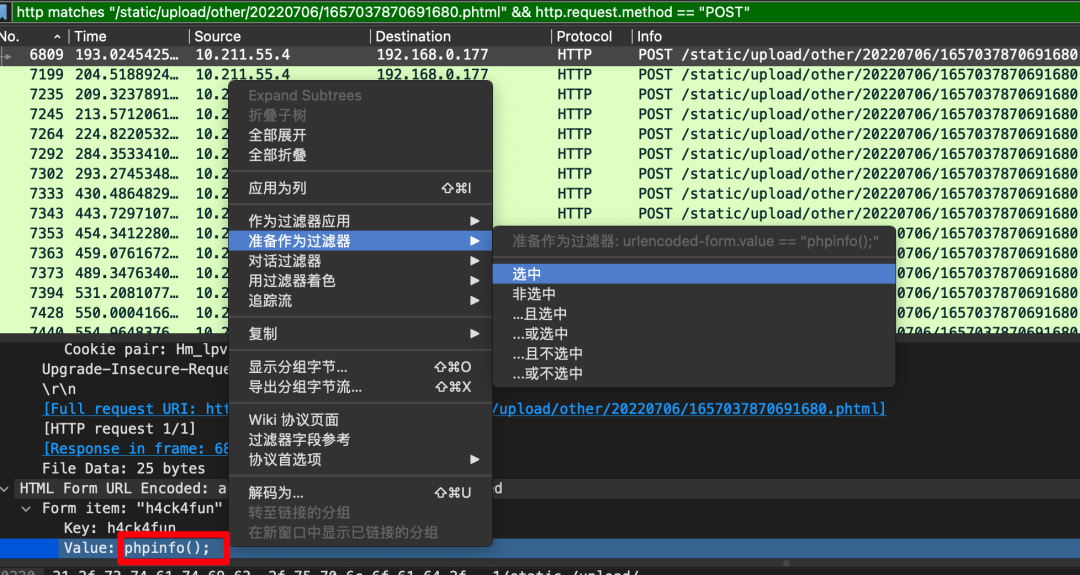This screenshot has height=575, width=1080.
Task: Choose …或不选中 in filter submenu
Action: [694, 374]
